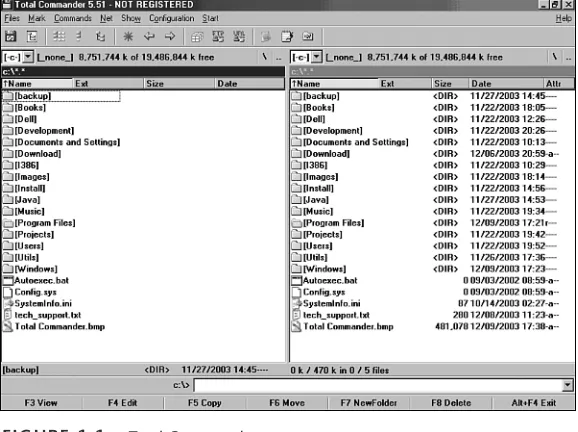The image size is (578, 432).
Task: Open the directory tree dialog icon
Action: coord(32,36)
